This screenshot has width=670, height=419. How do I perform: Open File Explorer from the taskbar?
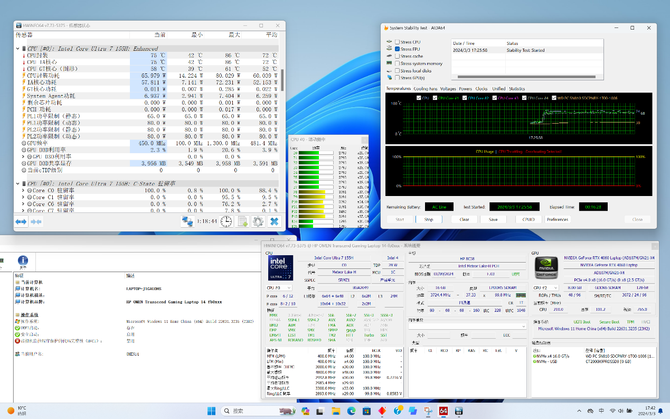(x=336, y=411)
